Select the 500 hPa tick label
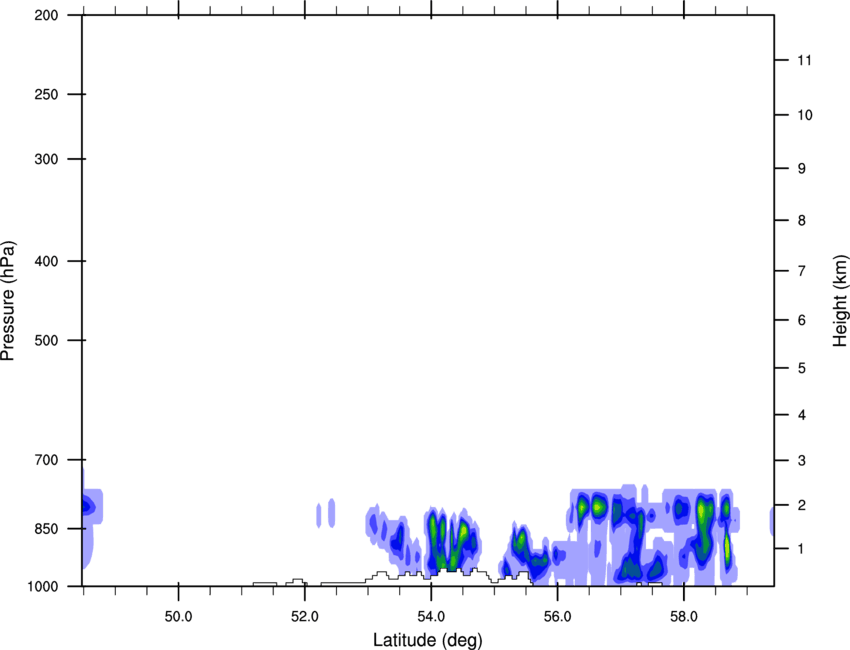This screenshot has width=850, height=650. pos(45,341)
